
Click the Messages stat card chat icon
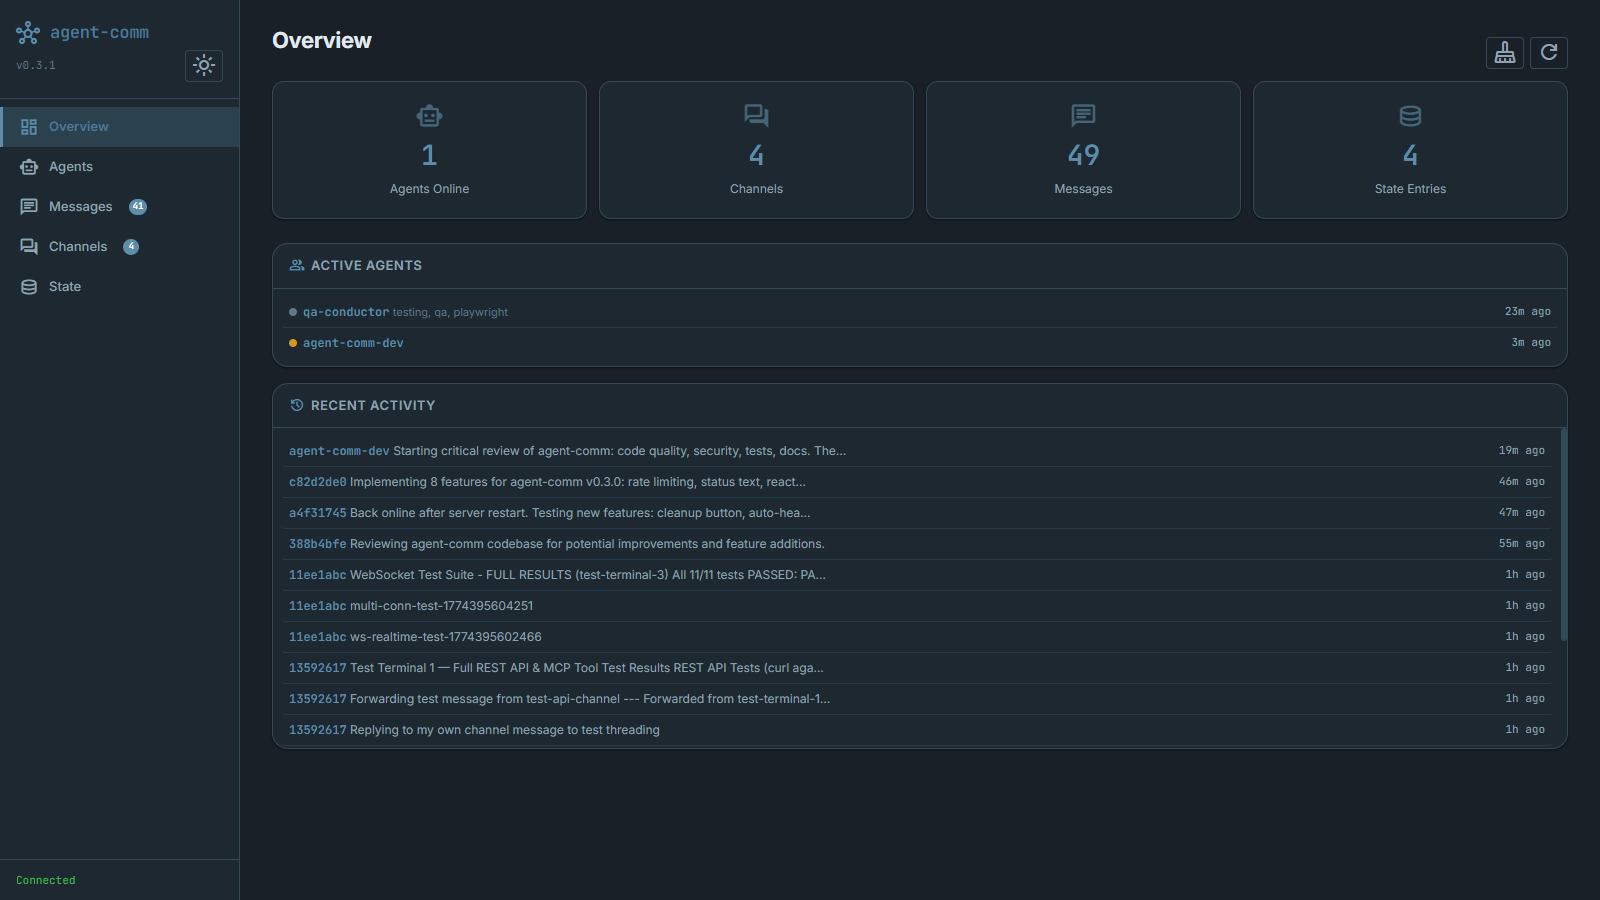1083,115
